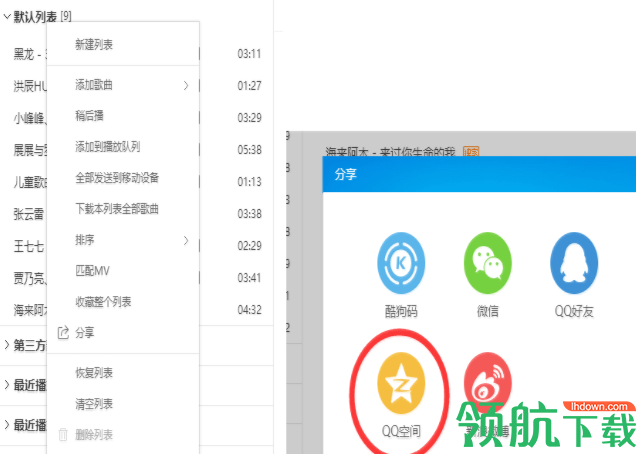The width and height of the screenshot is (636, 454).
Task: Click duration 04:32
Action: pyautogui.click(x=249, y=310)
